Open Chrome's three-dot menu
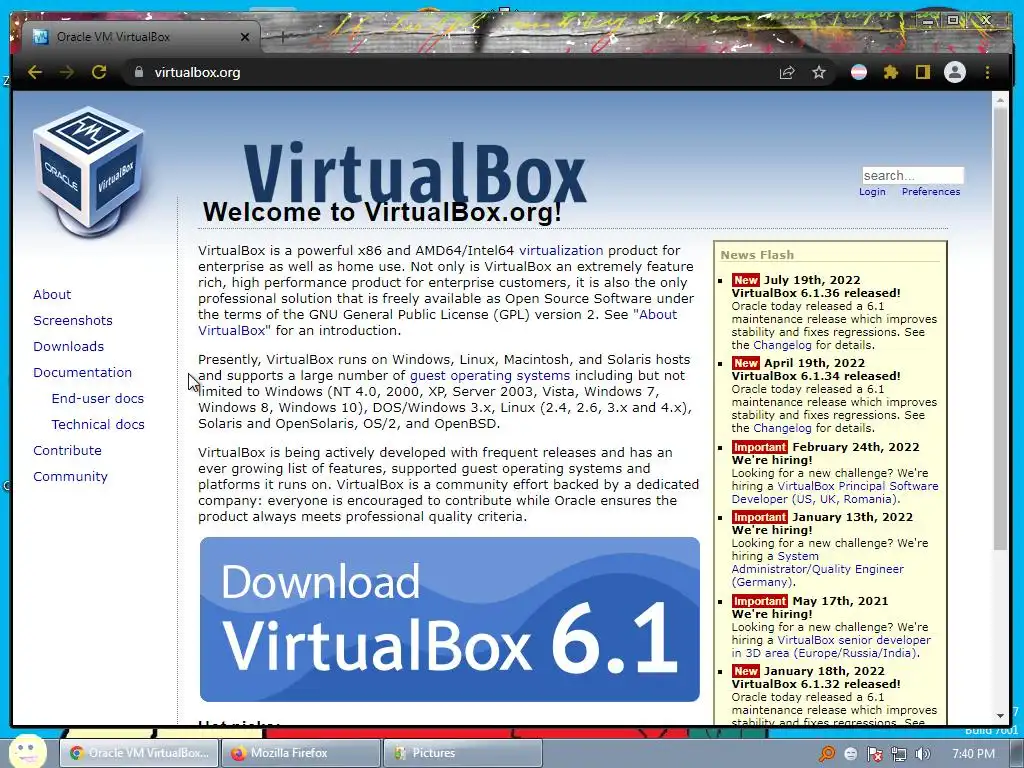 pos(987,72)
